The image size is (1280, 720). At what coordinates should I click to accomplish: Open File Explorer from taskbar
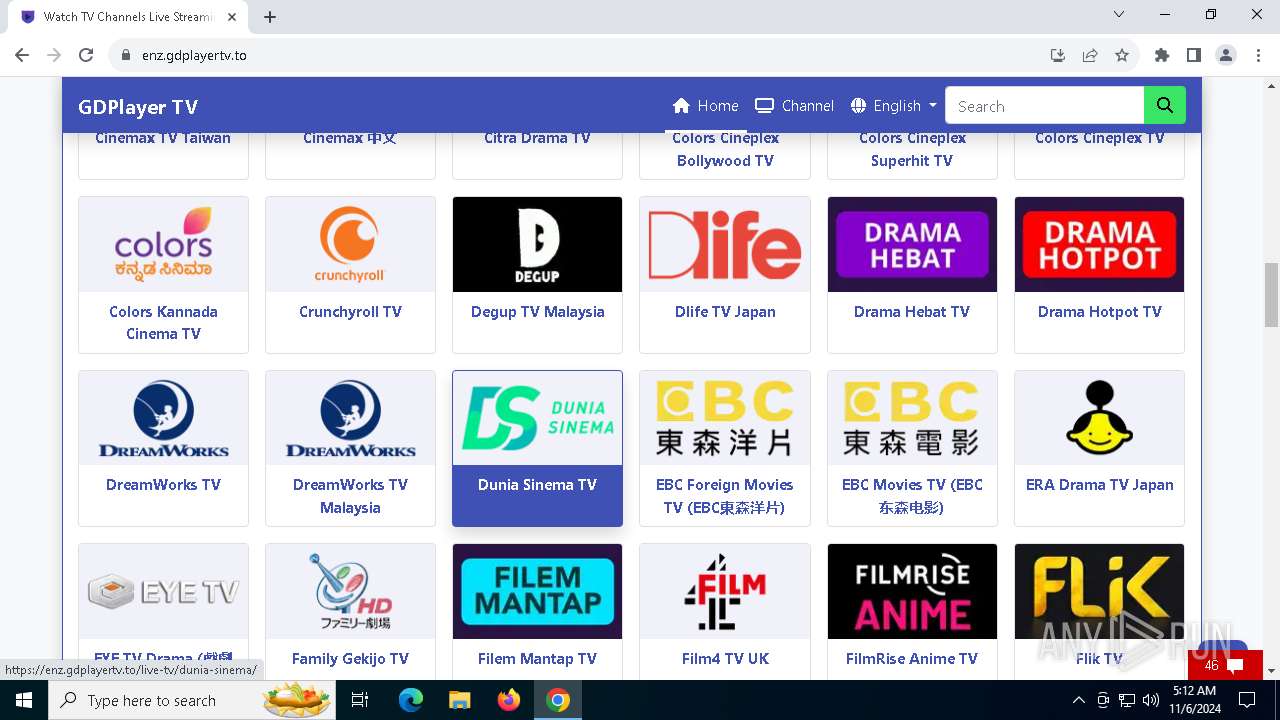459,700
